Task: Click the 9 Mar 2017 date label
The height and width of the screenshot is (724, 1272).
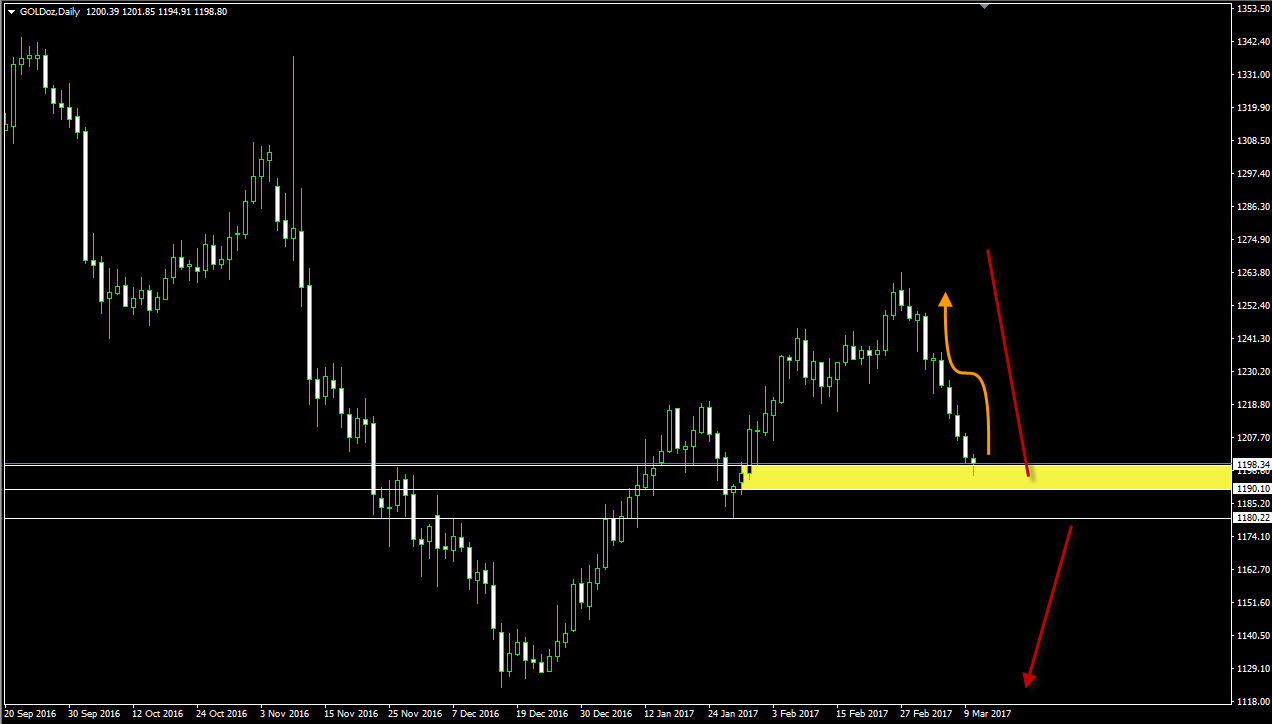Action: (x=987, y=714)
